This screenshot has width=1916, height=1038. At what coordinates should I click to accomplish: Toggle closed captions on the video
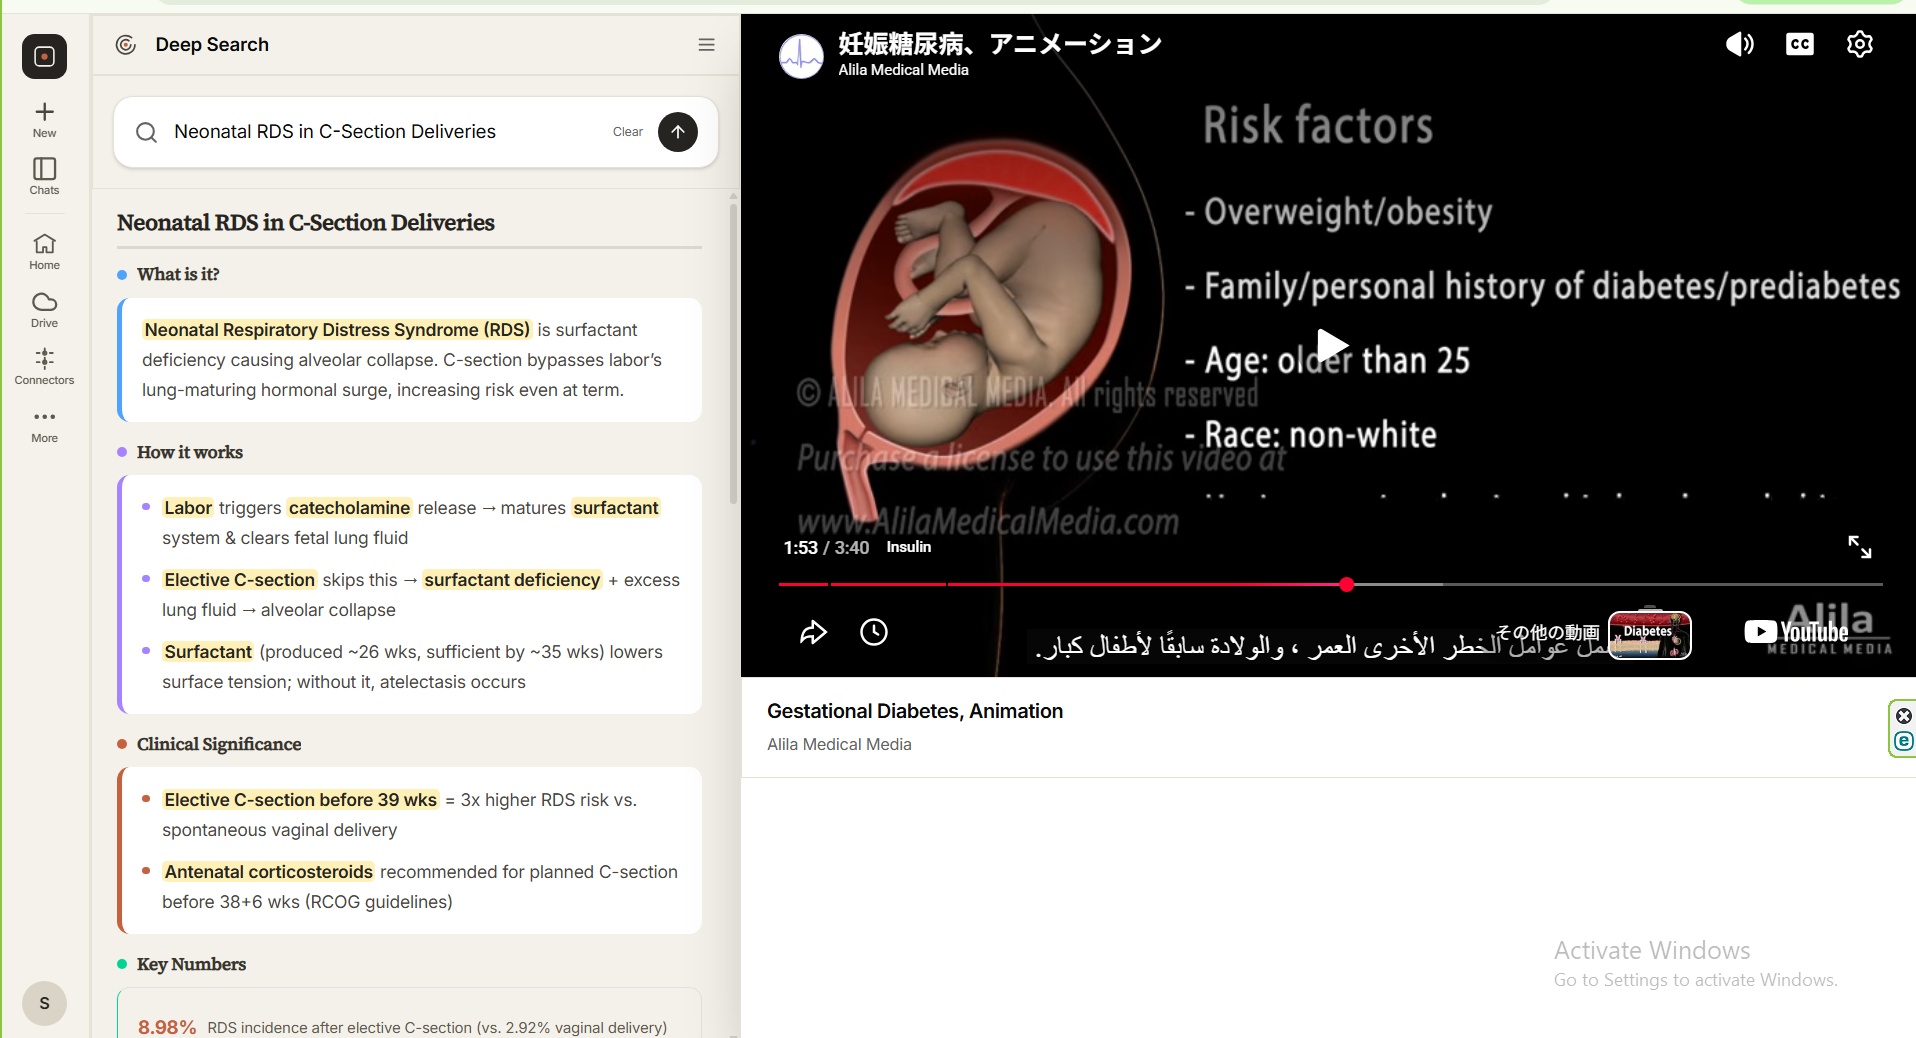[1800, 45]
